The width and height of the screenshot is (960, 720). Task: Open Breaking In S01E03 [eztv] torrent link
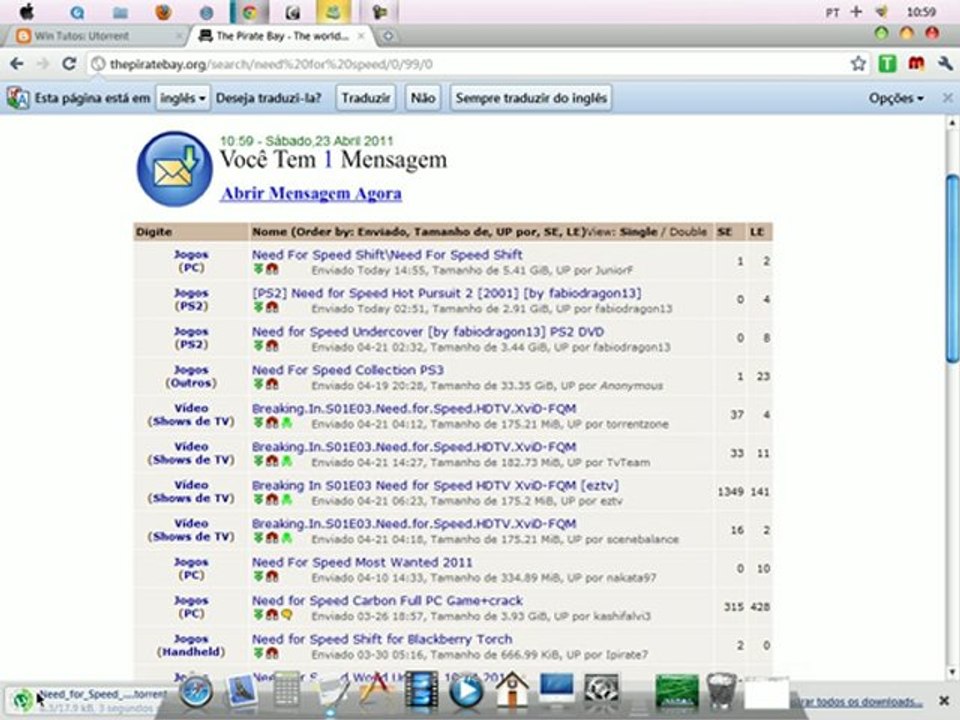coord(435,486)
